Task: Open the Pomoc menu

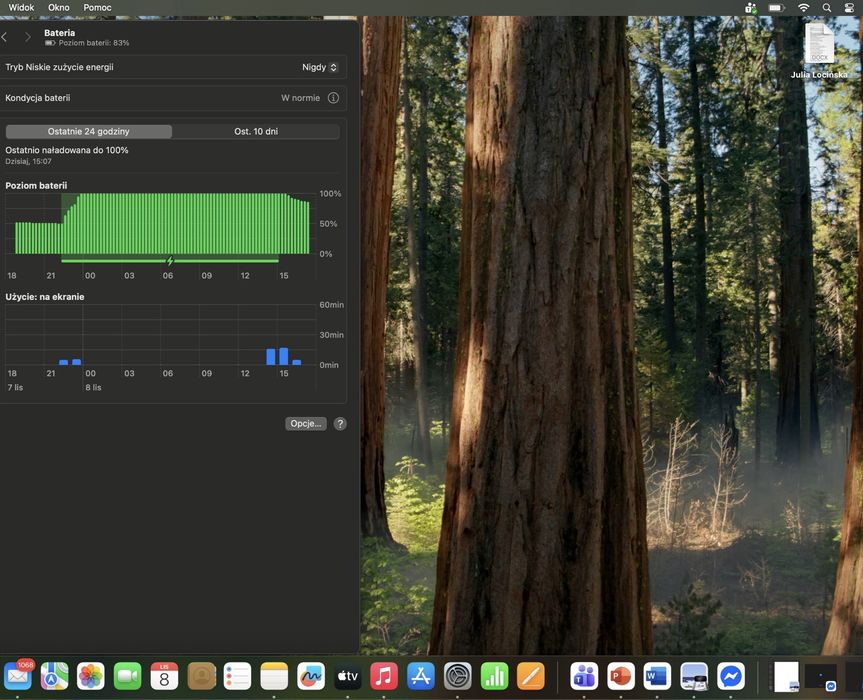Action: coord(97,8)
